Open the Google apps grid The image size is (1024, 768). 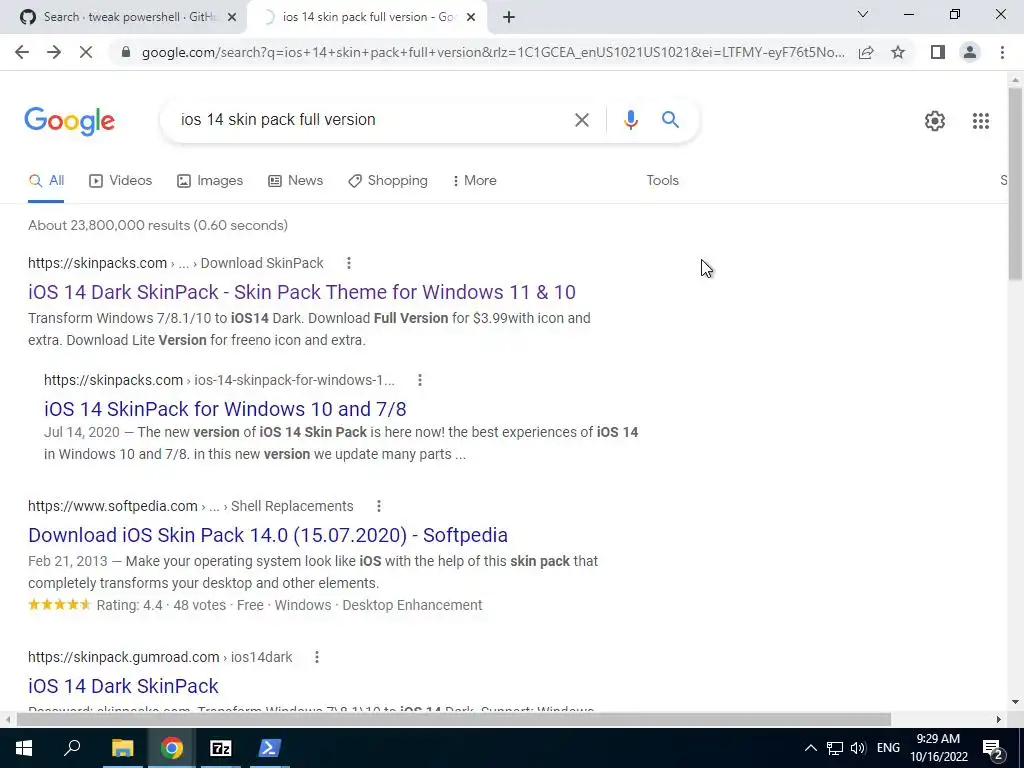point(980,121)
